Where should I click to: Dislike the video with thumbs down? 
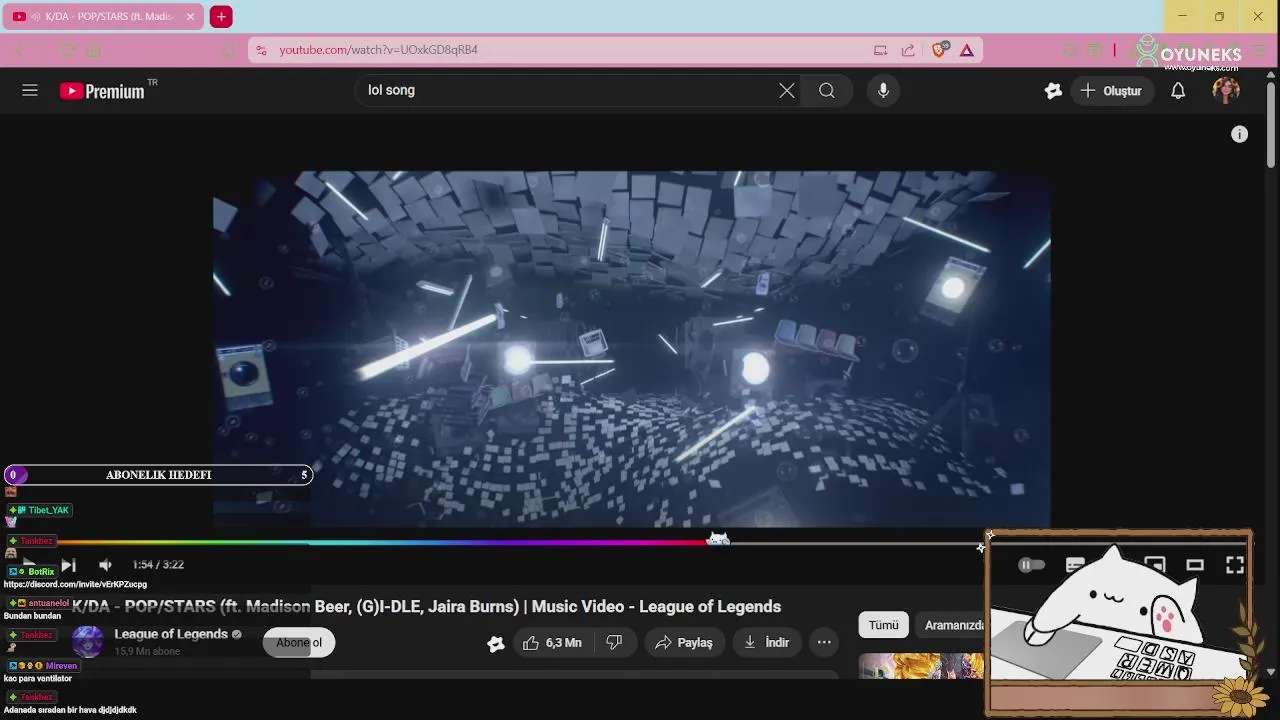coord(614,643)
